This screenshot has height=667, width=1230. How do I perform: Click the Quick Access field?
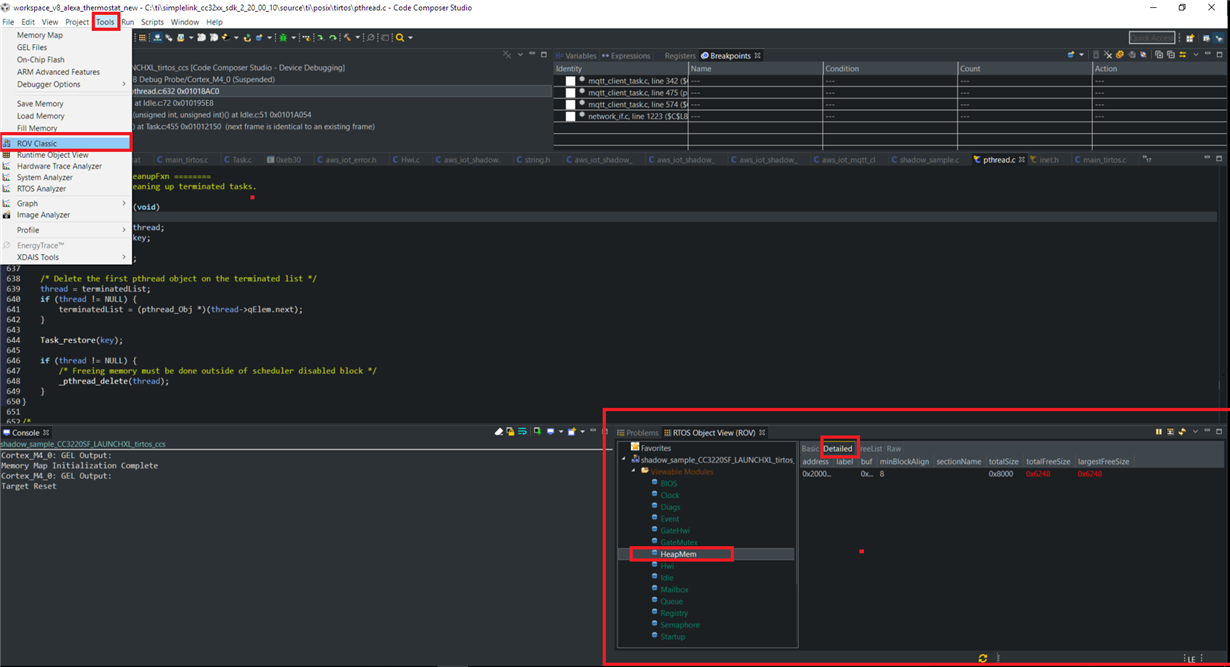(1152, 38)
